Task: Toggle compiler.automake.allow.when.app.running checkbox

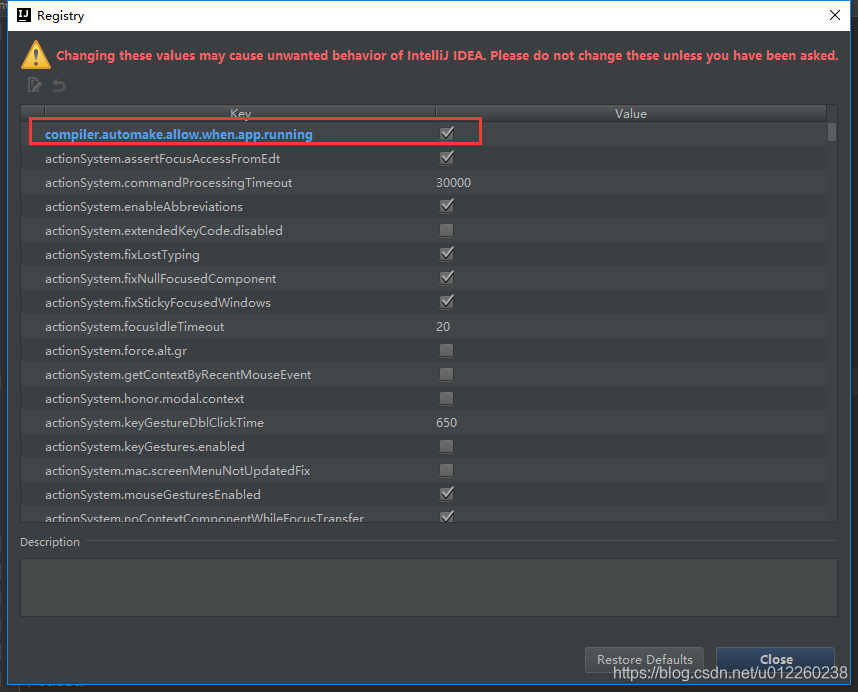Action: click(x=447, y=133)
